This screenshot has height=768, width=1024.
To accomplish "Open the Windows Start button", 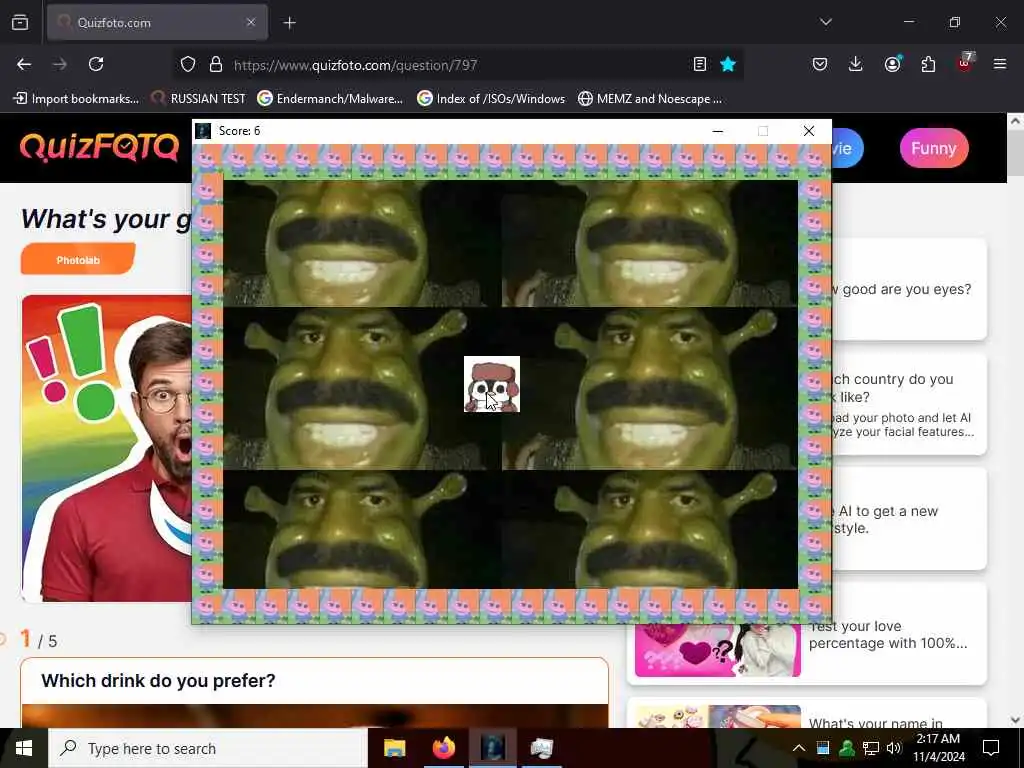I will pyautogui.click(x=24, y=748).
